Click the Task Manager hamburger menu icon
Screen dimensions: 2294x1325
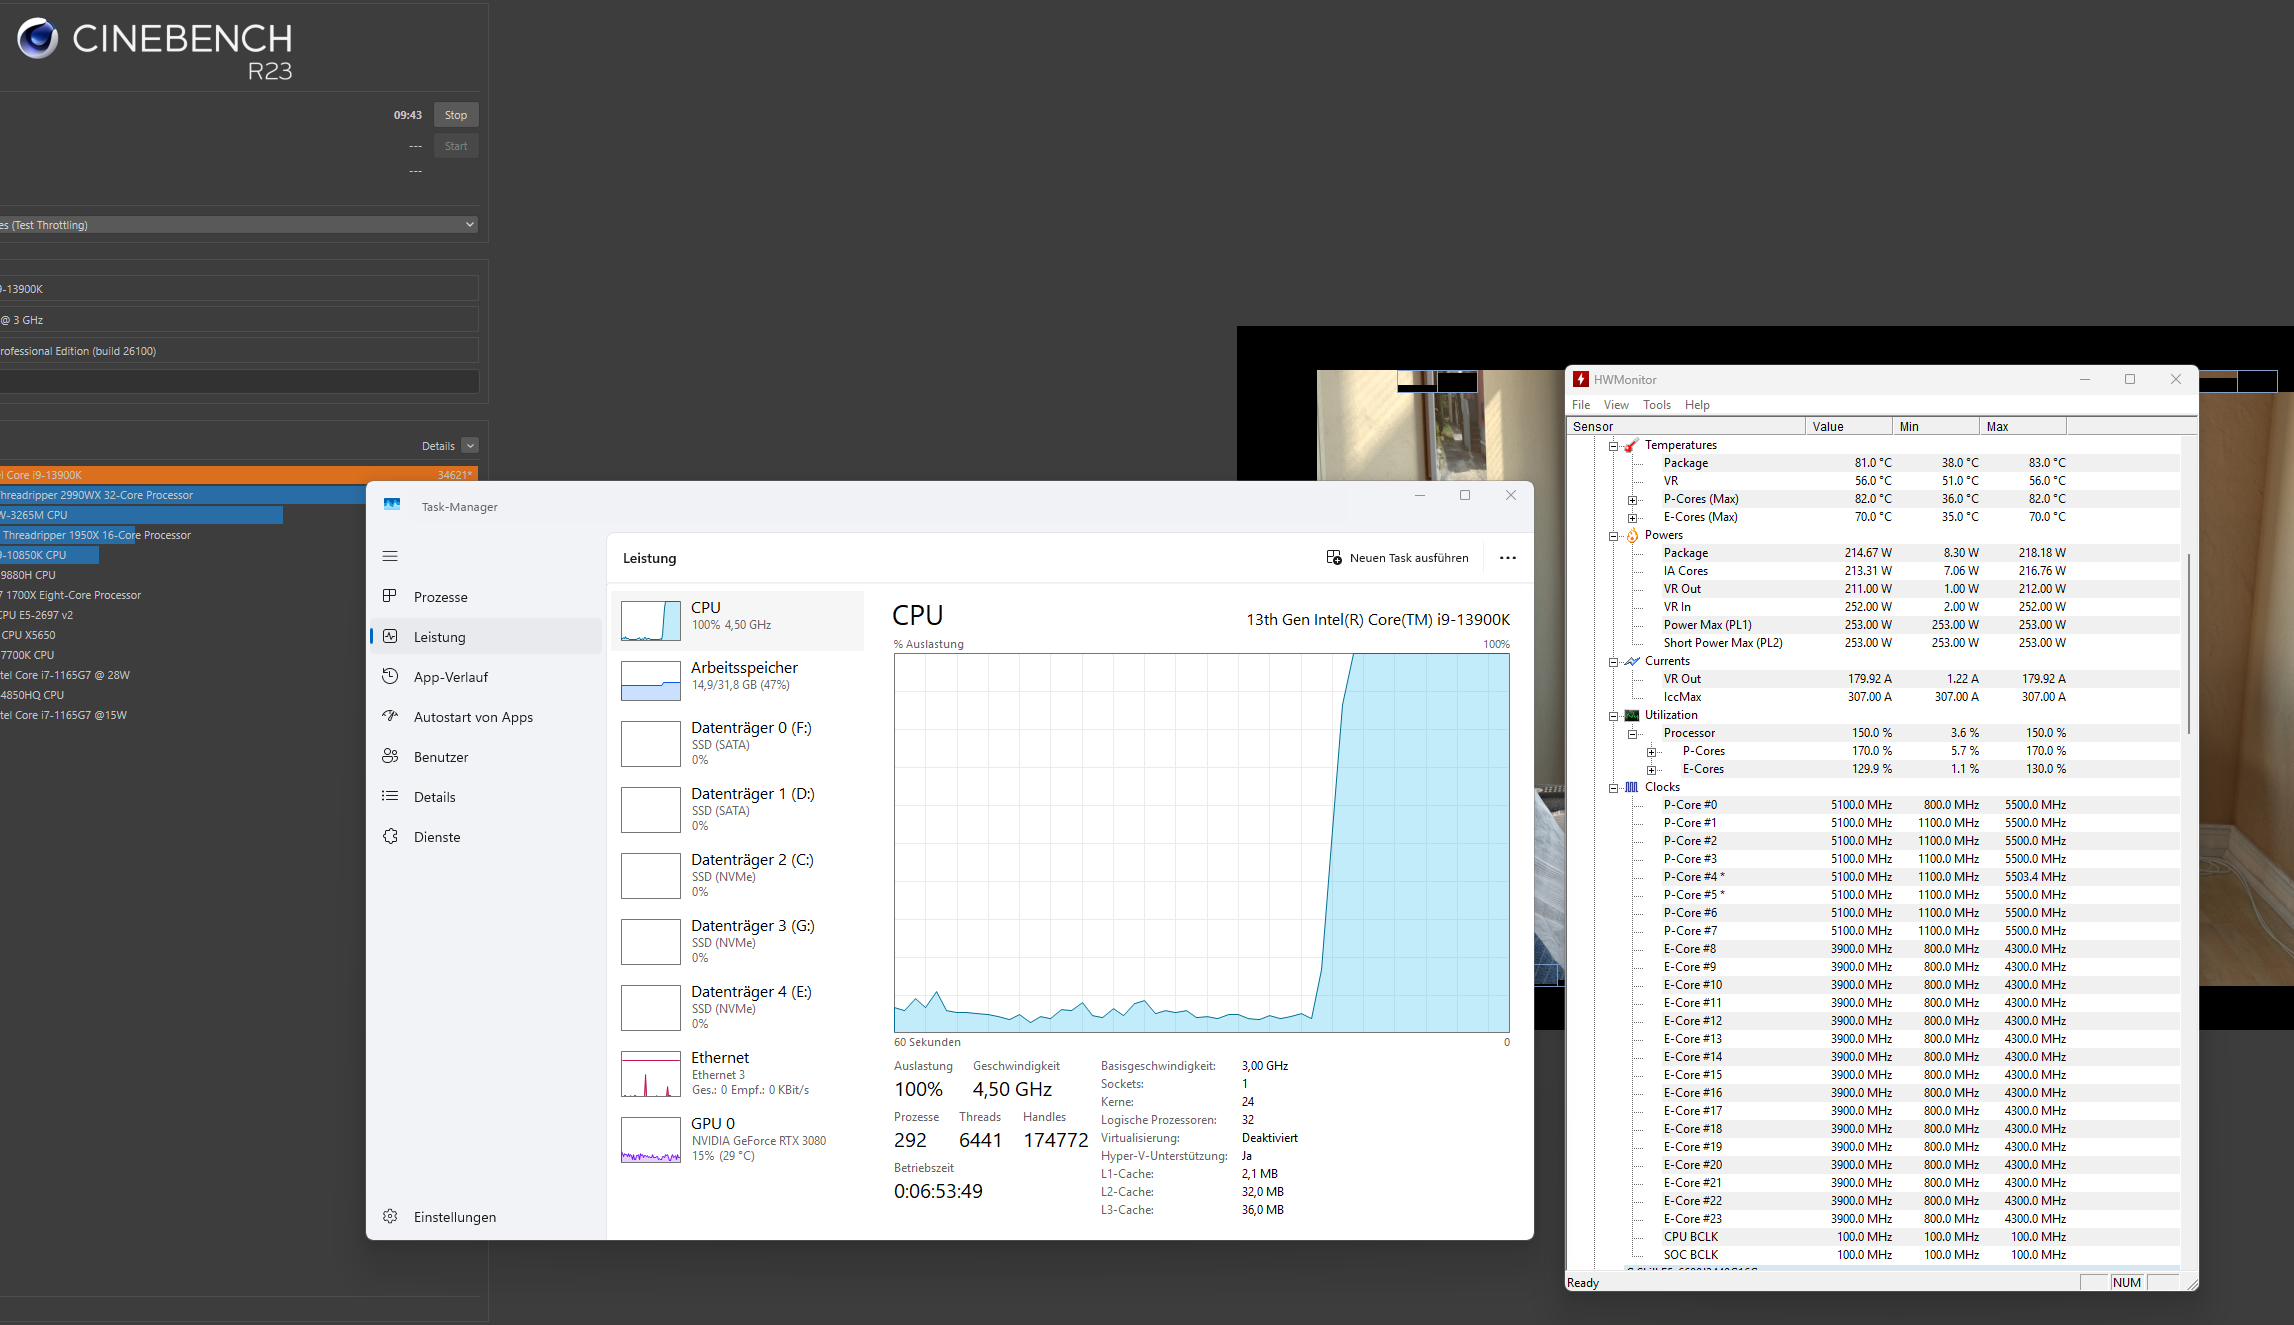tap(390, 556)
